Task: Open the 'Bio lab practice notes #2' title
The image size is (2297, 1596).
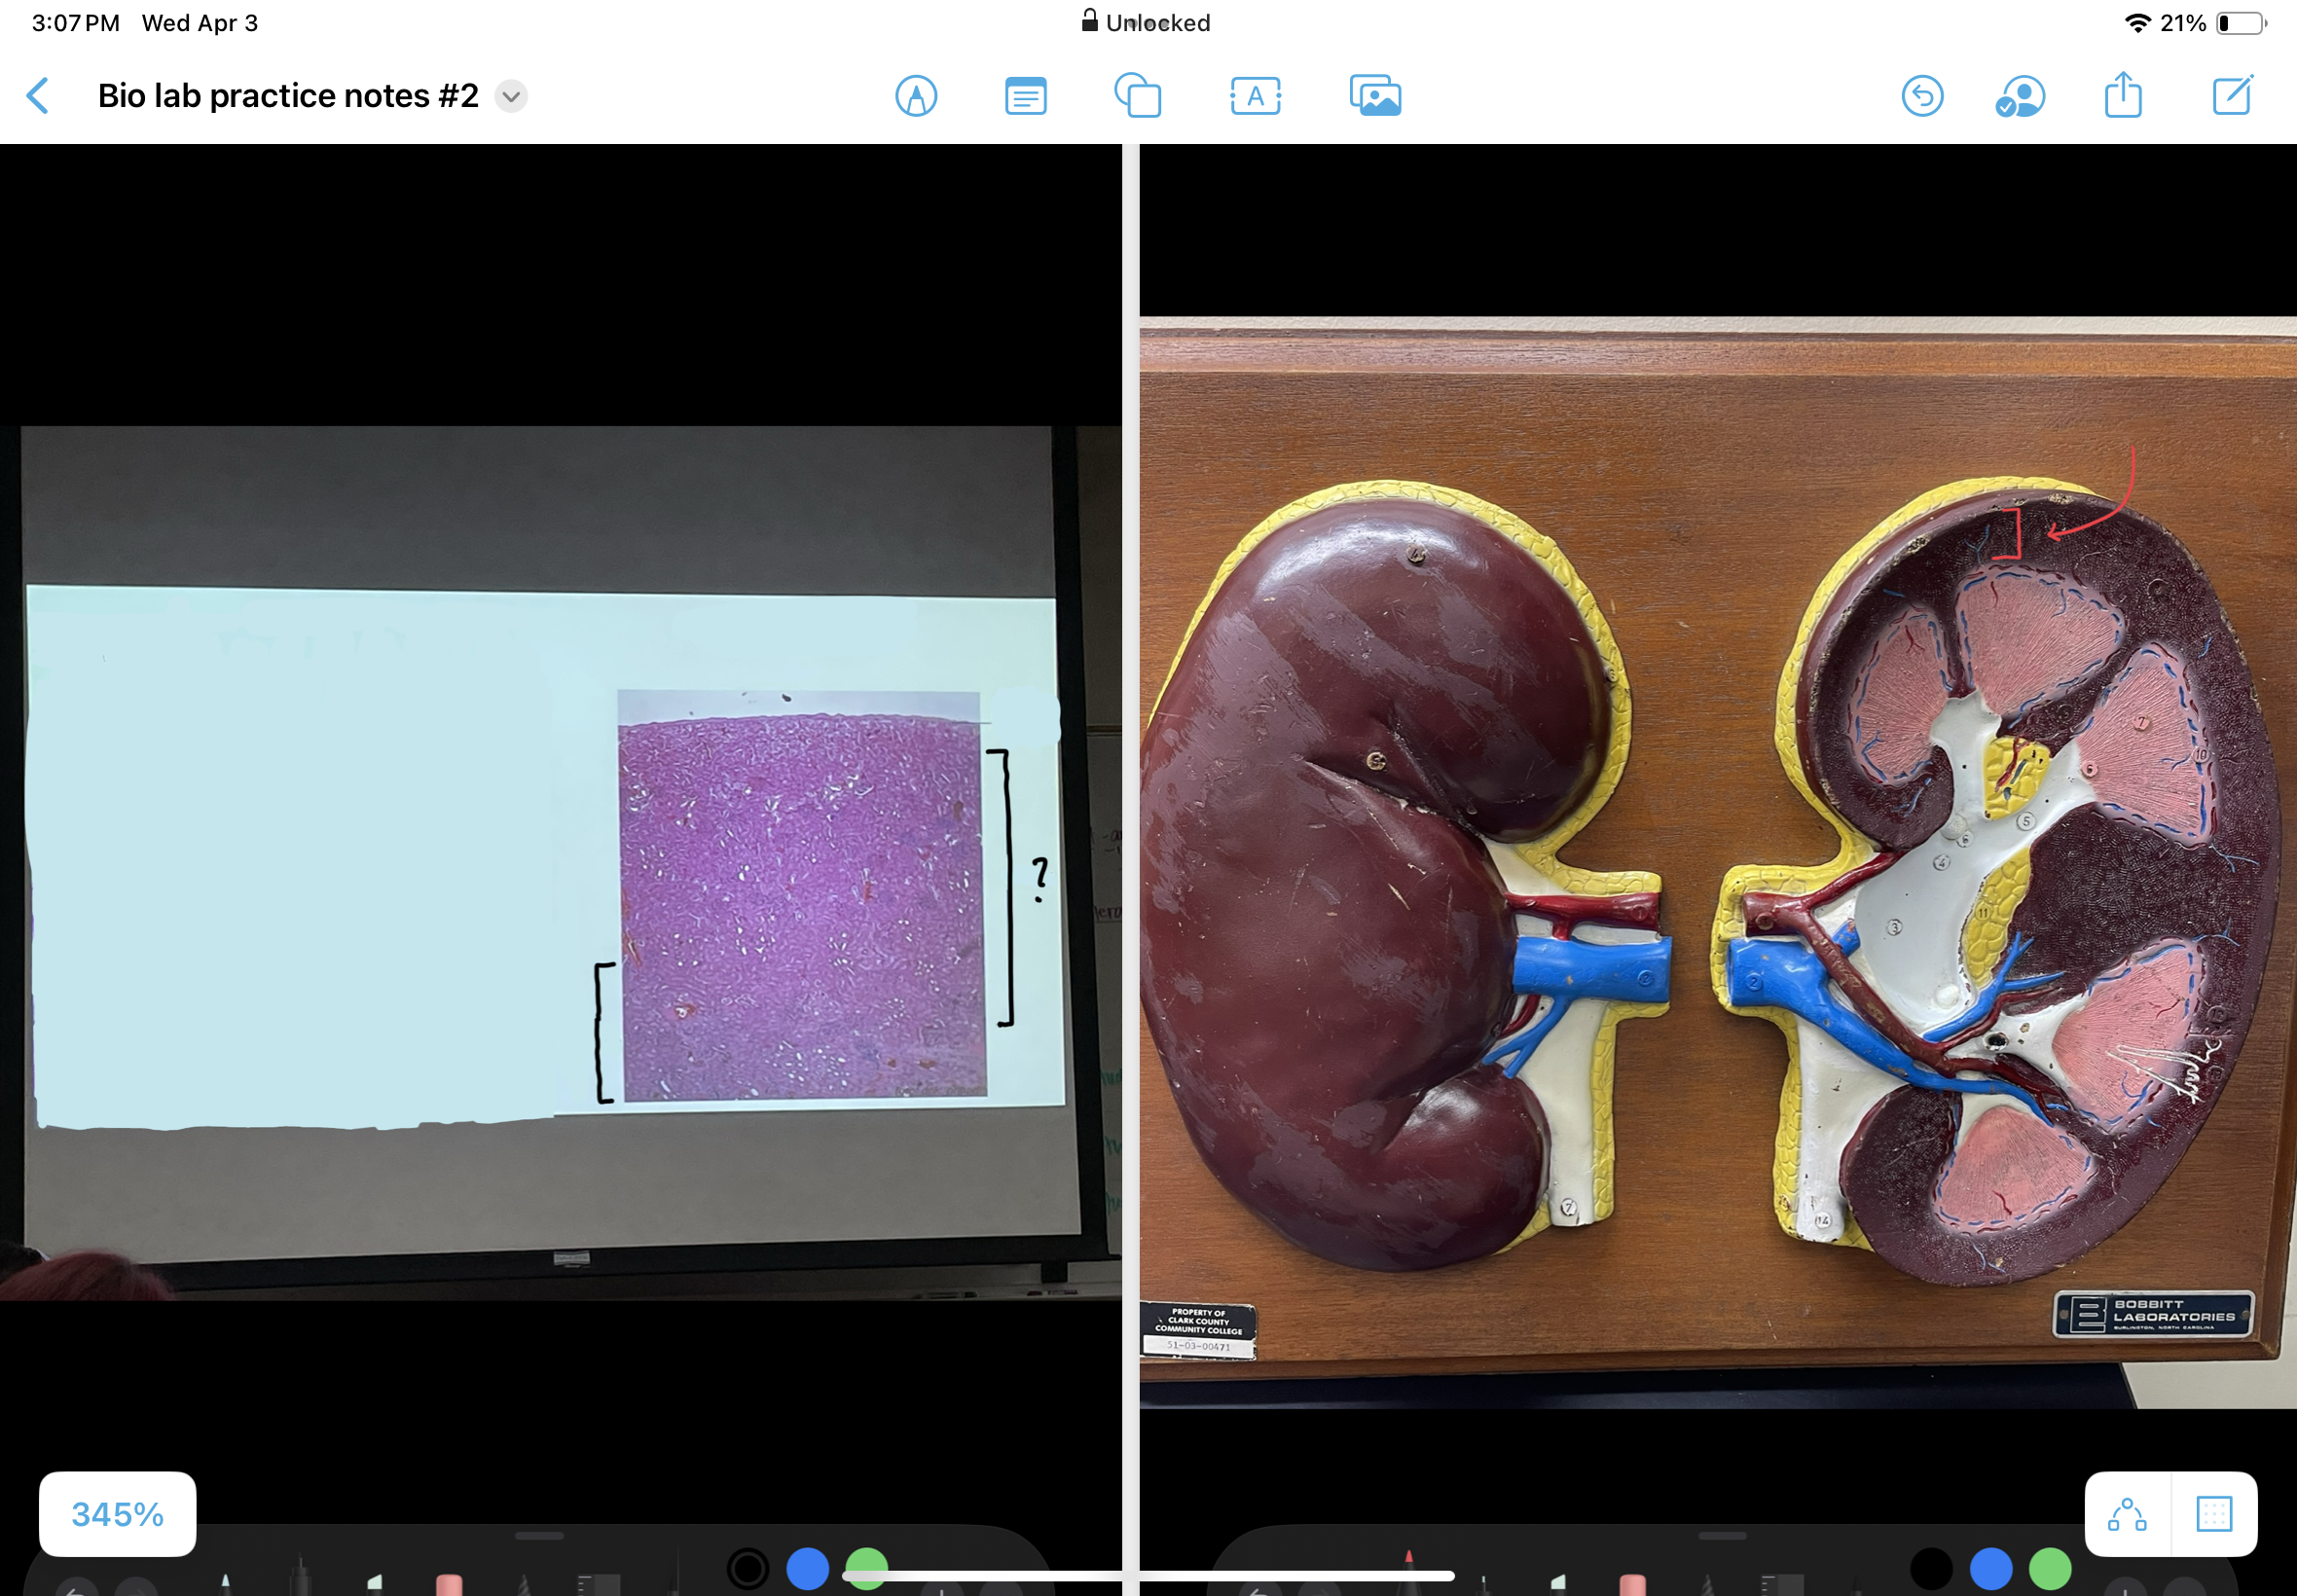Action: pyautogui.click(x=288, y=96)
